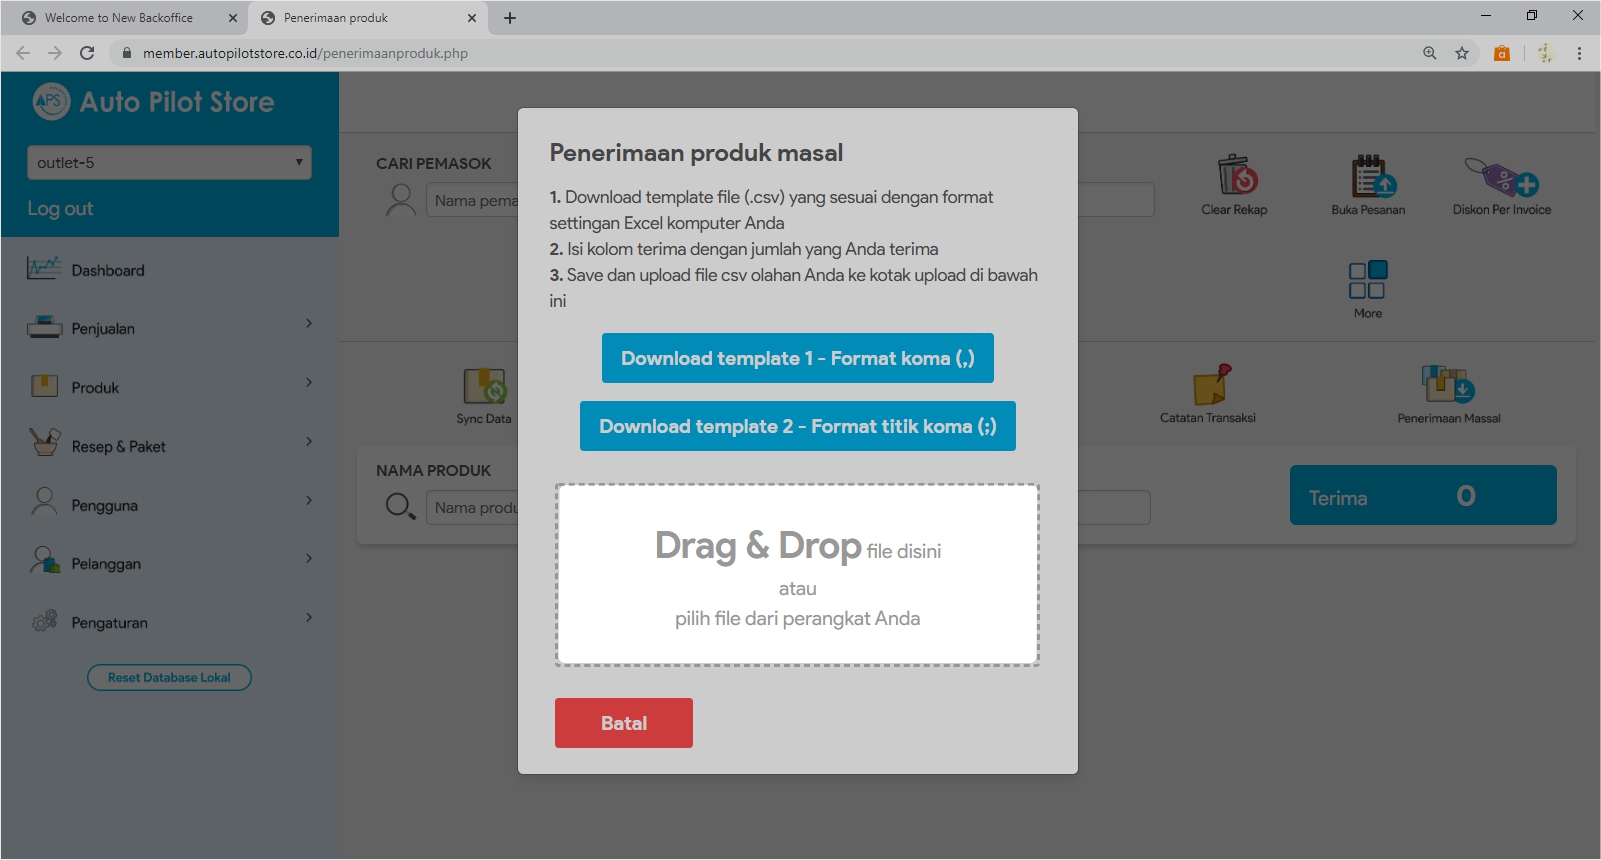Download template 2 semicolon format
This screenshot has width=1601, height=860.
797,426
